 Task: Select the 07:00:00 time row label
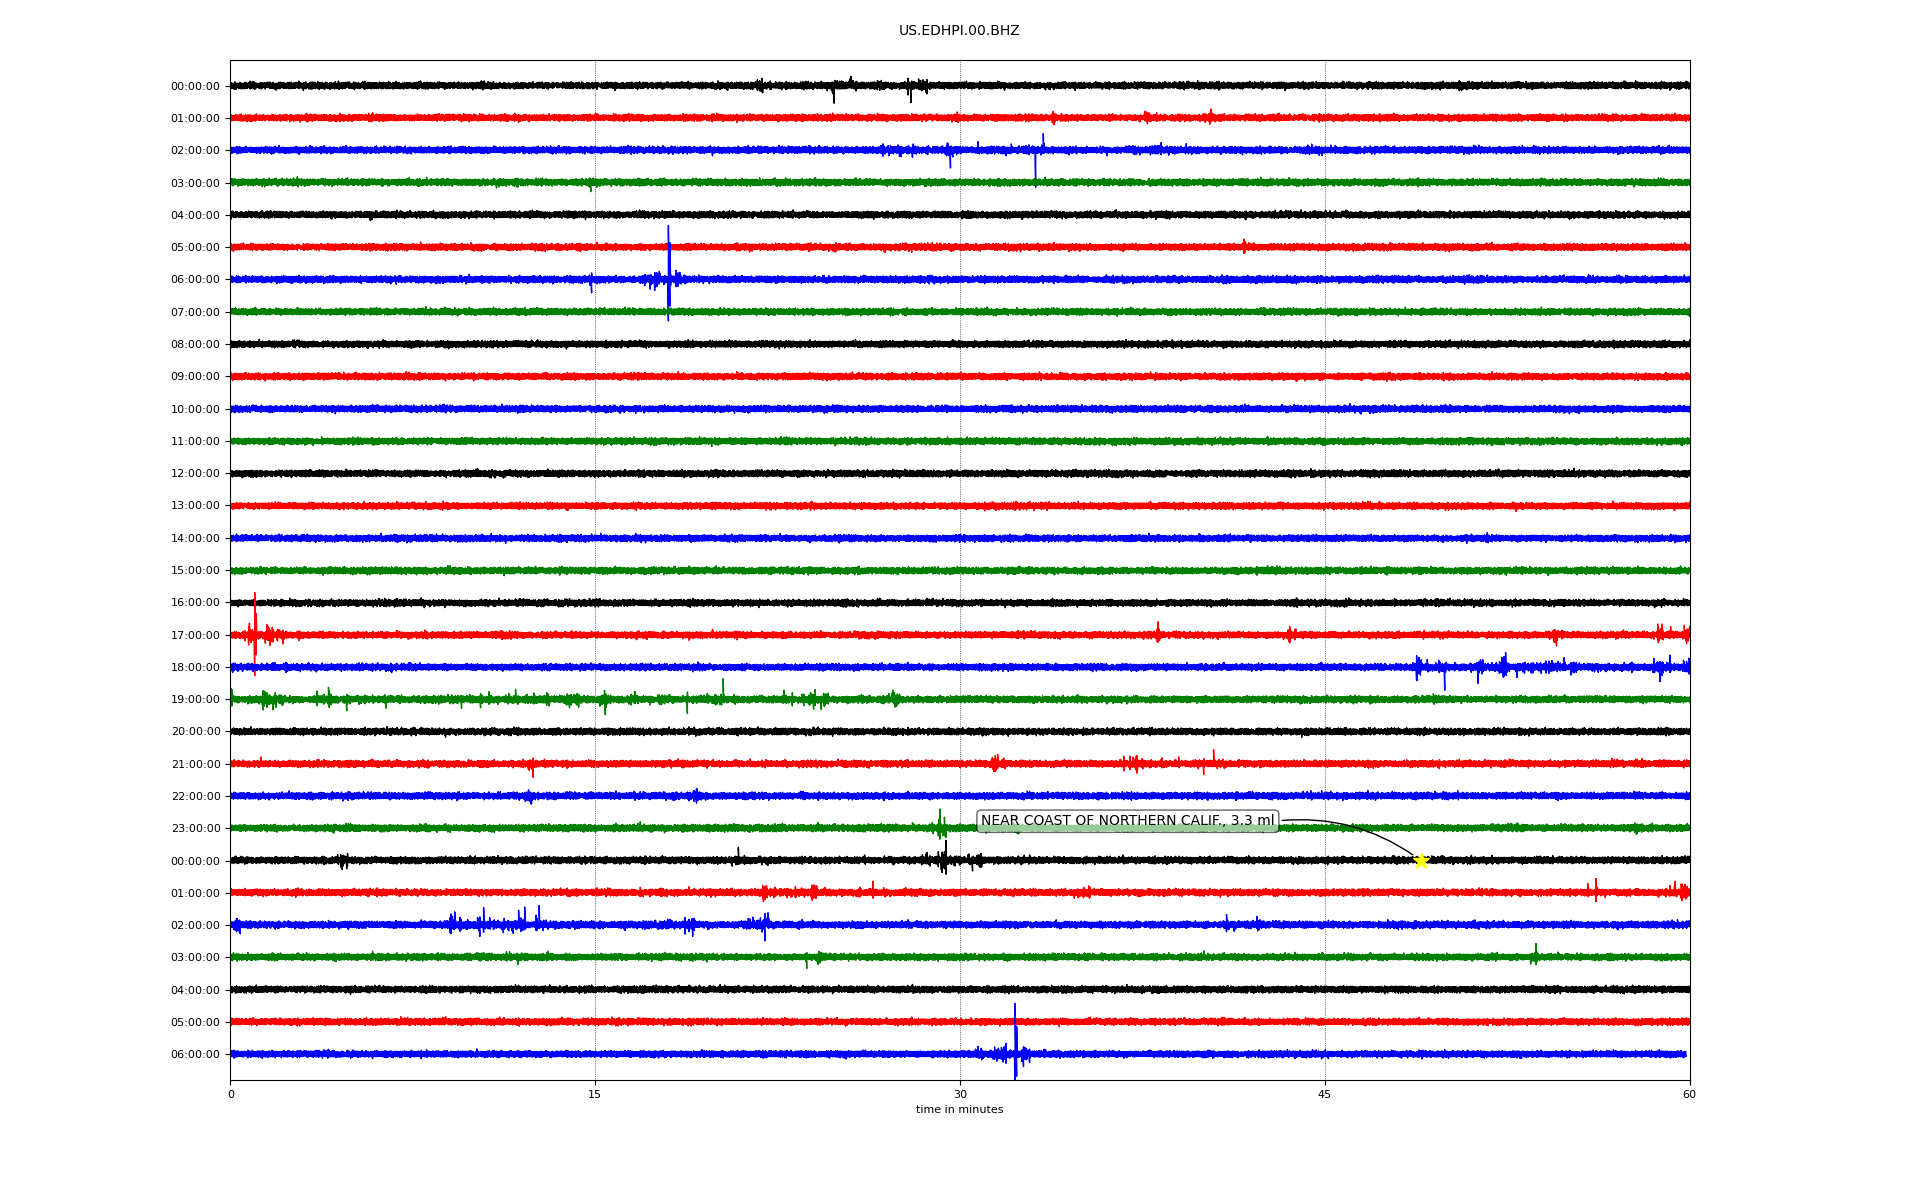coord(195,312)
